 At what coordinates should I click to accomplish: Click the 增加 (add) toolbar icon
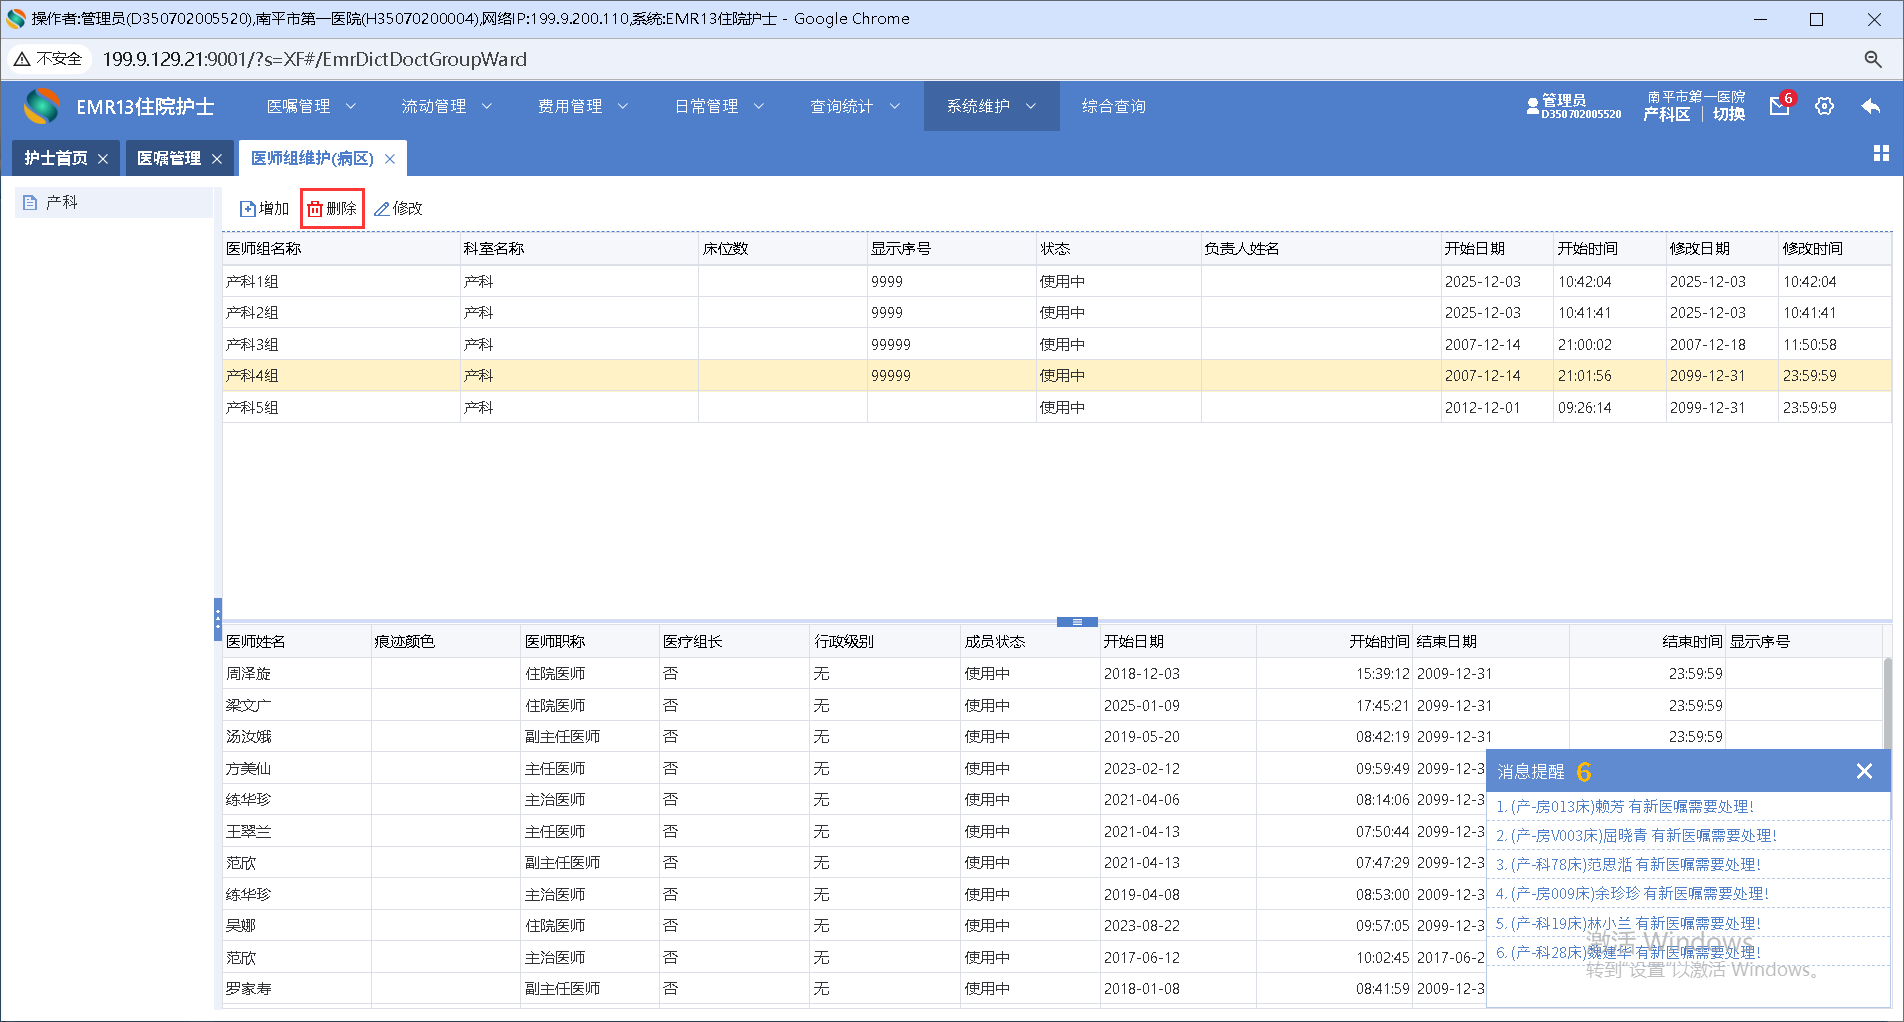pyautogui.click(x=248, y=209)
